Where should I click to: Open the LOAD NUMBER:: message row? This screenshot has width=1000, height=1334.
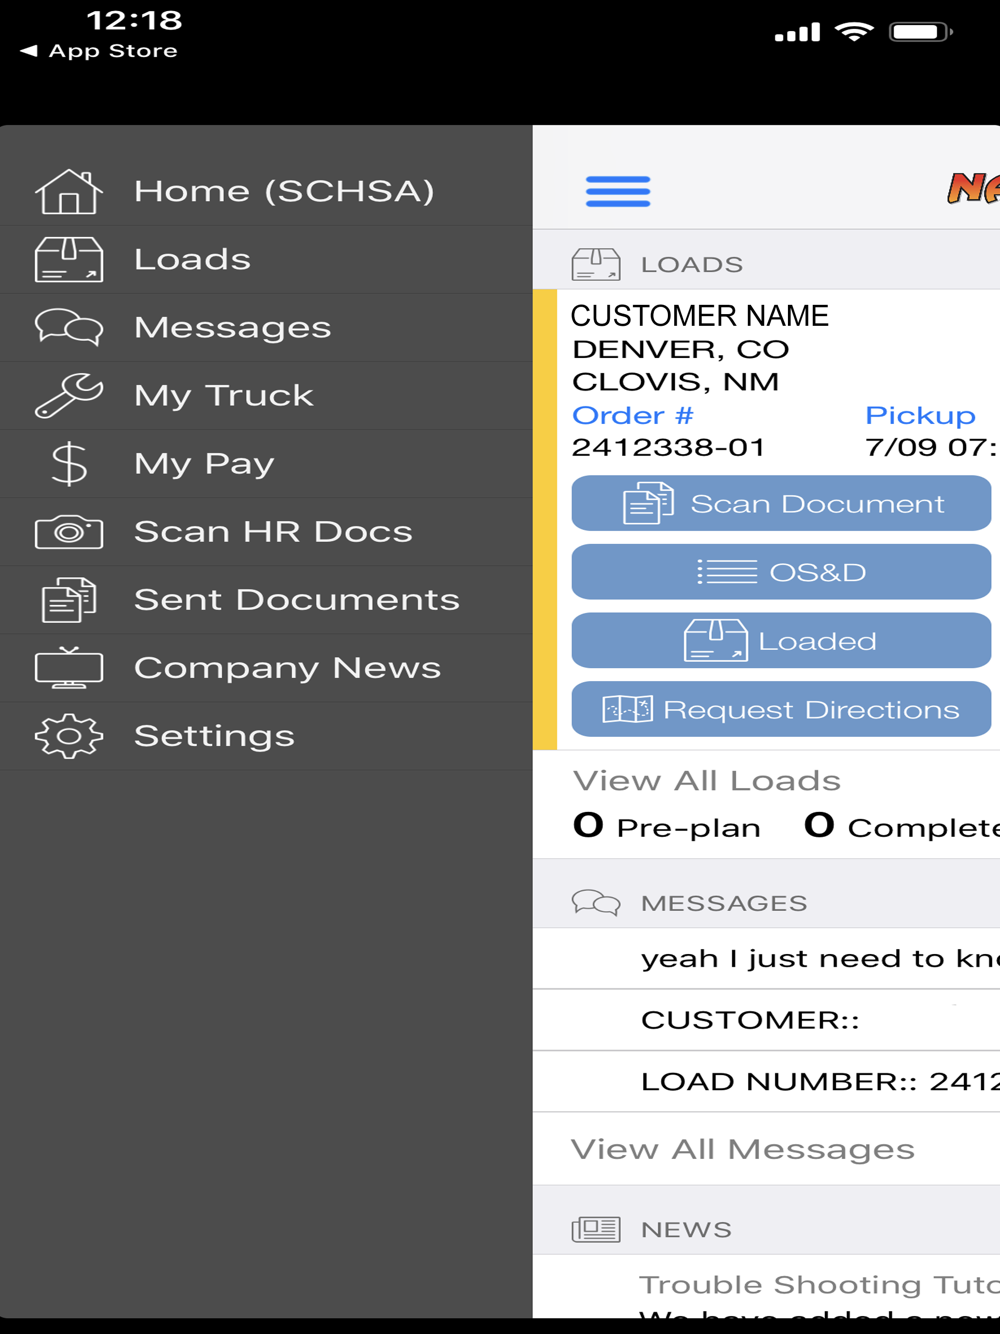tap(766, 1081)
